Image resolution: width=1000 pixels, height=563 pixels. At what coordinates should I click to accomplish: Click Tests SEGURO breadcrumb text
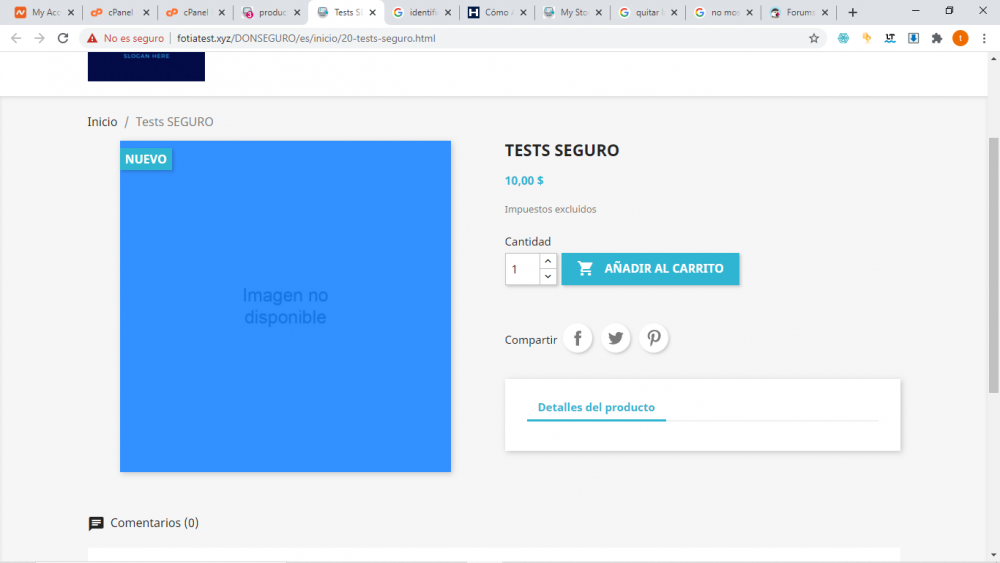click(174, 122)
